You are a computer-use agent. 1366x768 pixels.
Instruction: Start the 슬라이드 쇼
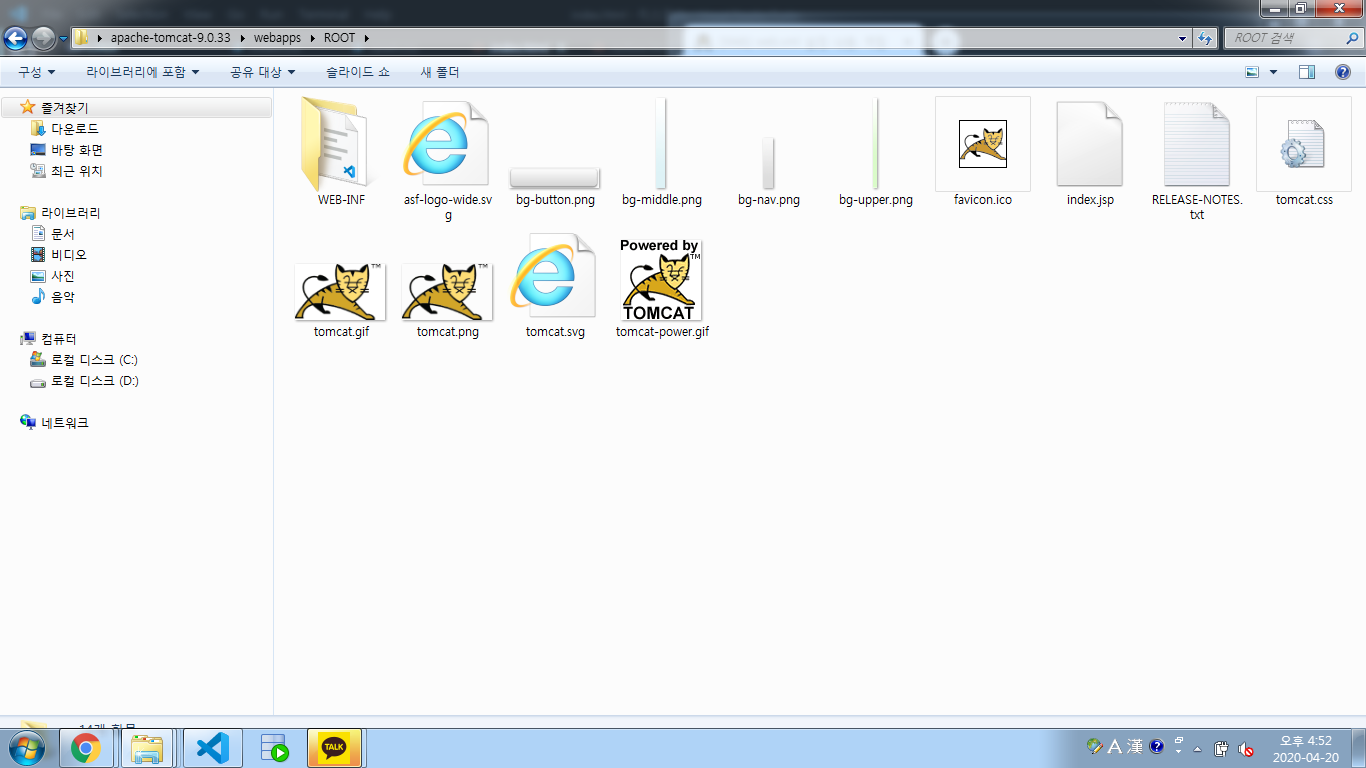click(358, 72)
